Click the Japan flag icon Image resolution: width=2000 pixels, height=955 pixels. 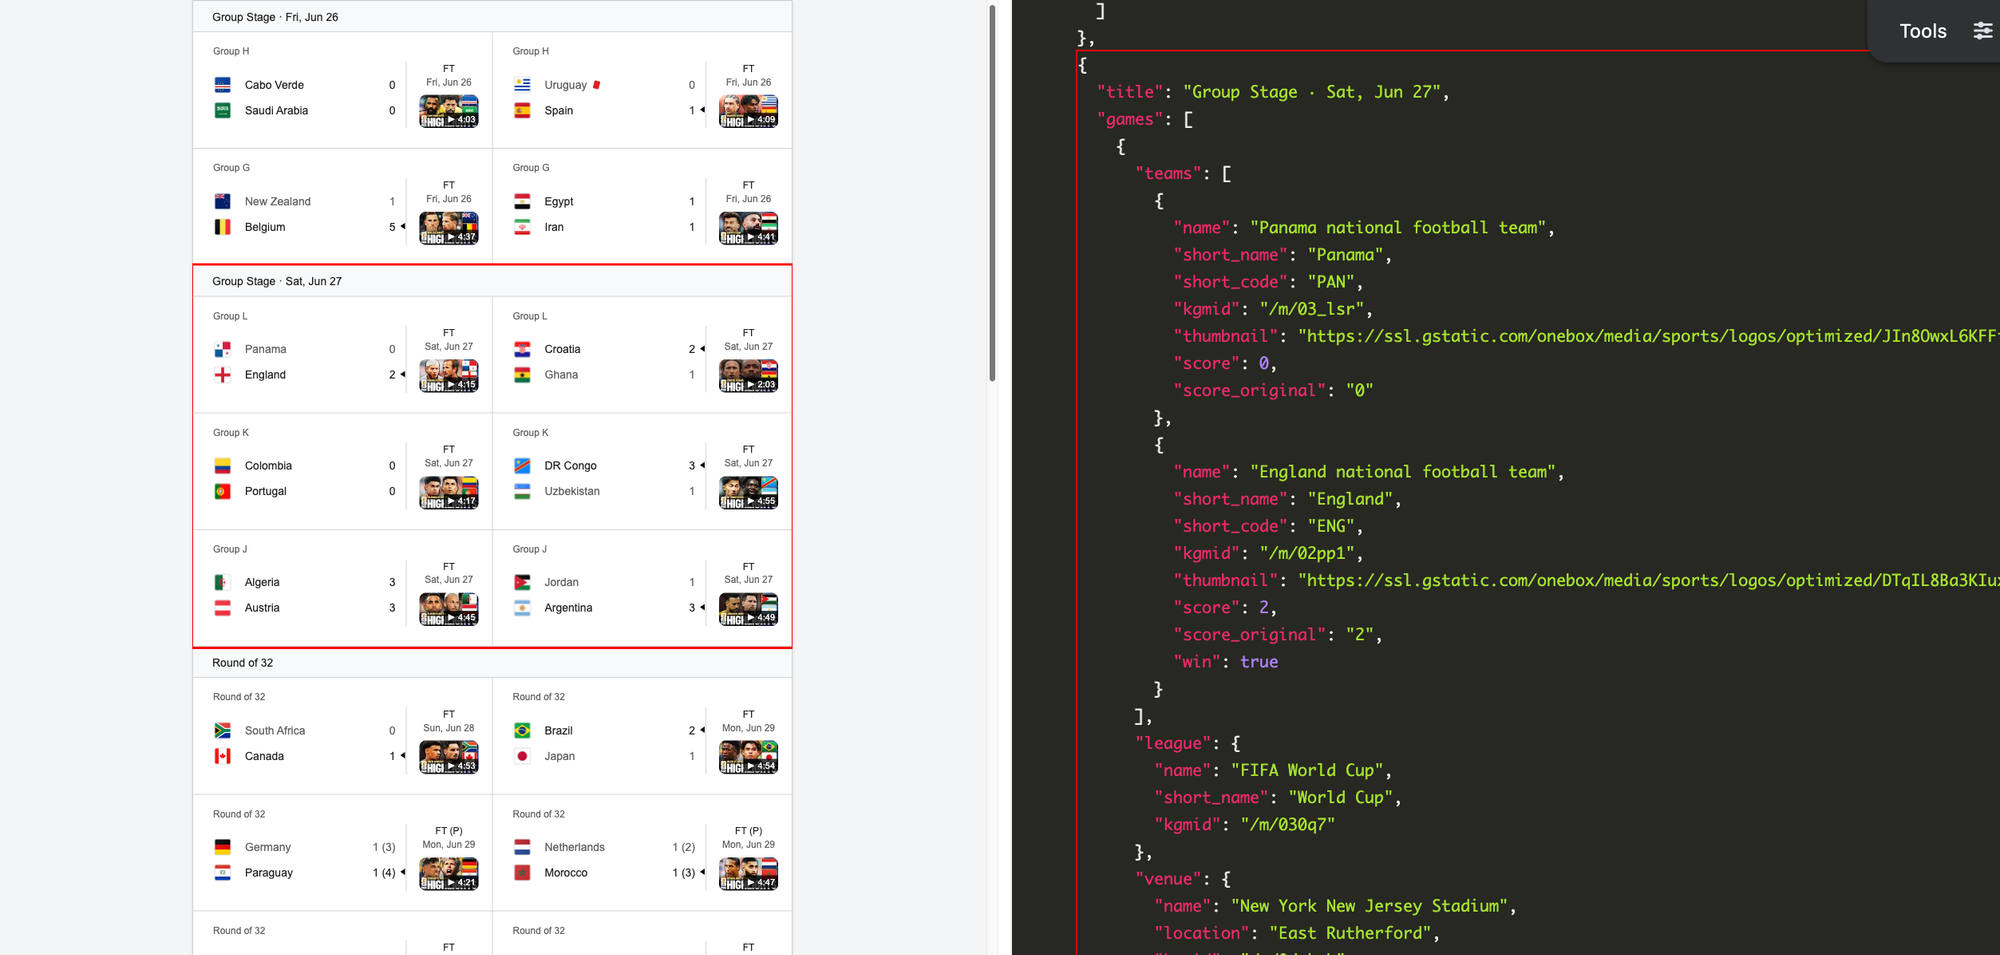click(x=522, y=757)
